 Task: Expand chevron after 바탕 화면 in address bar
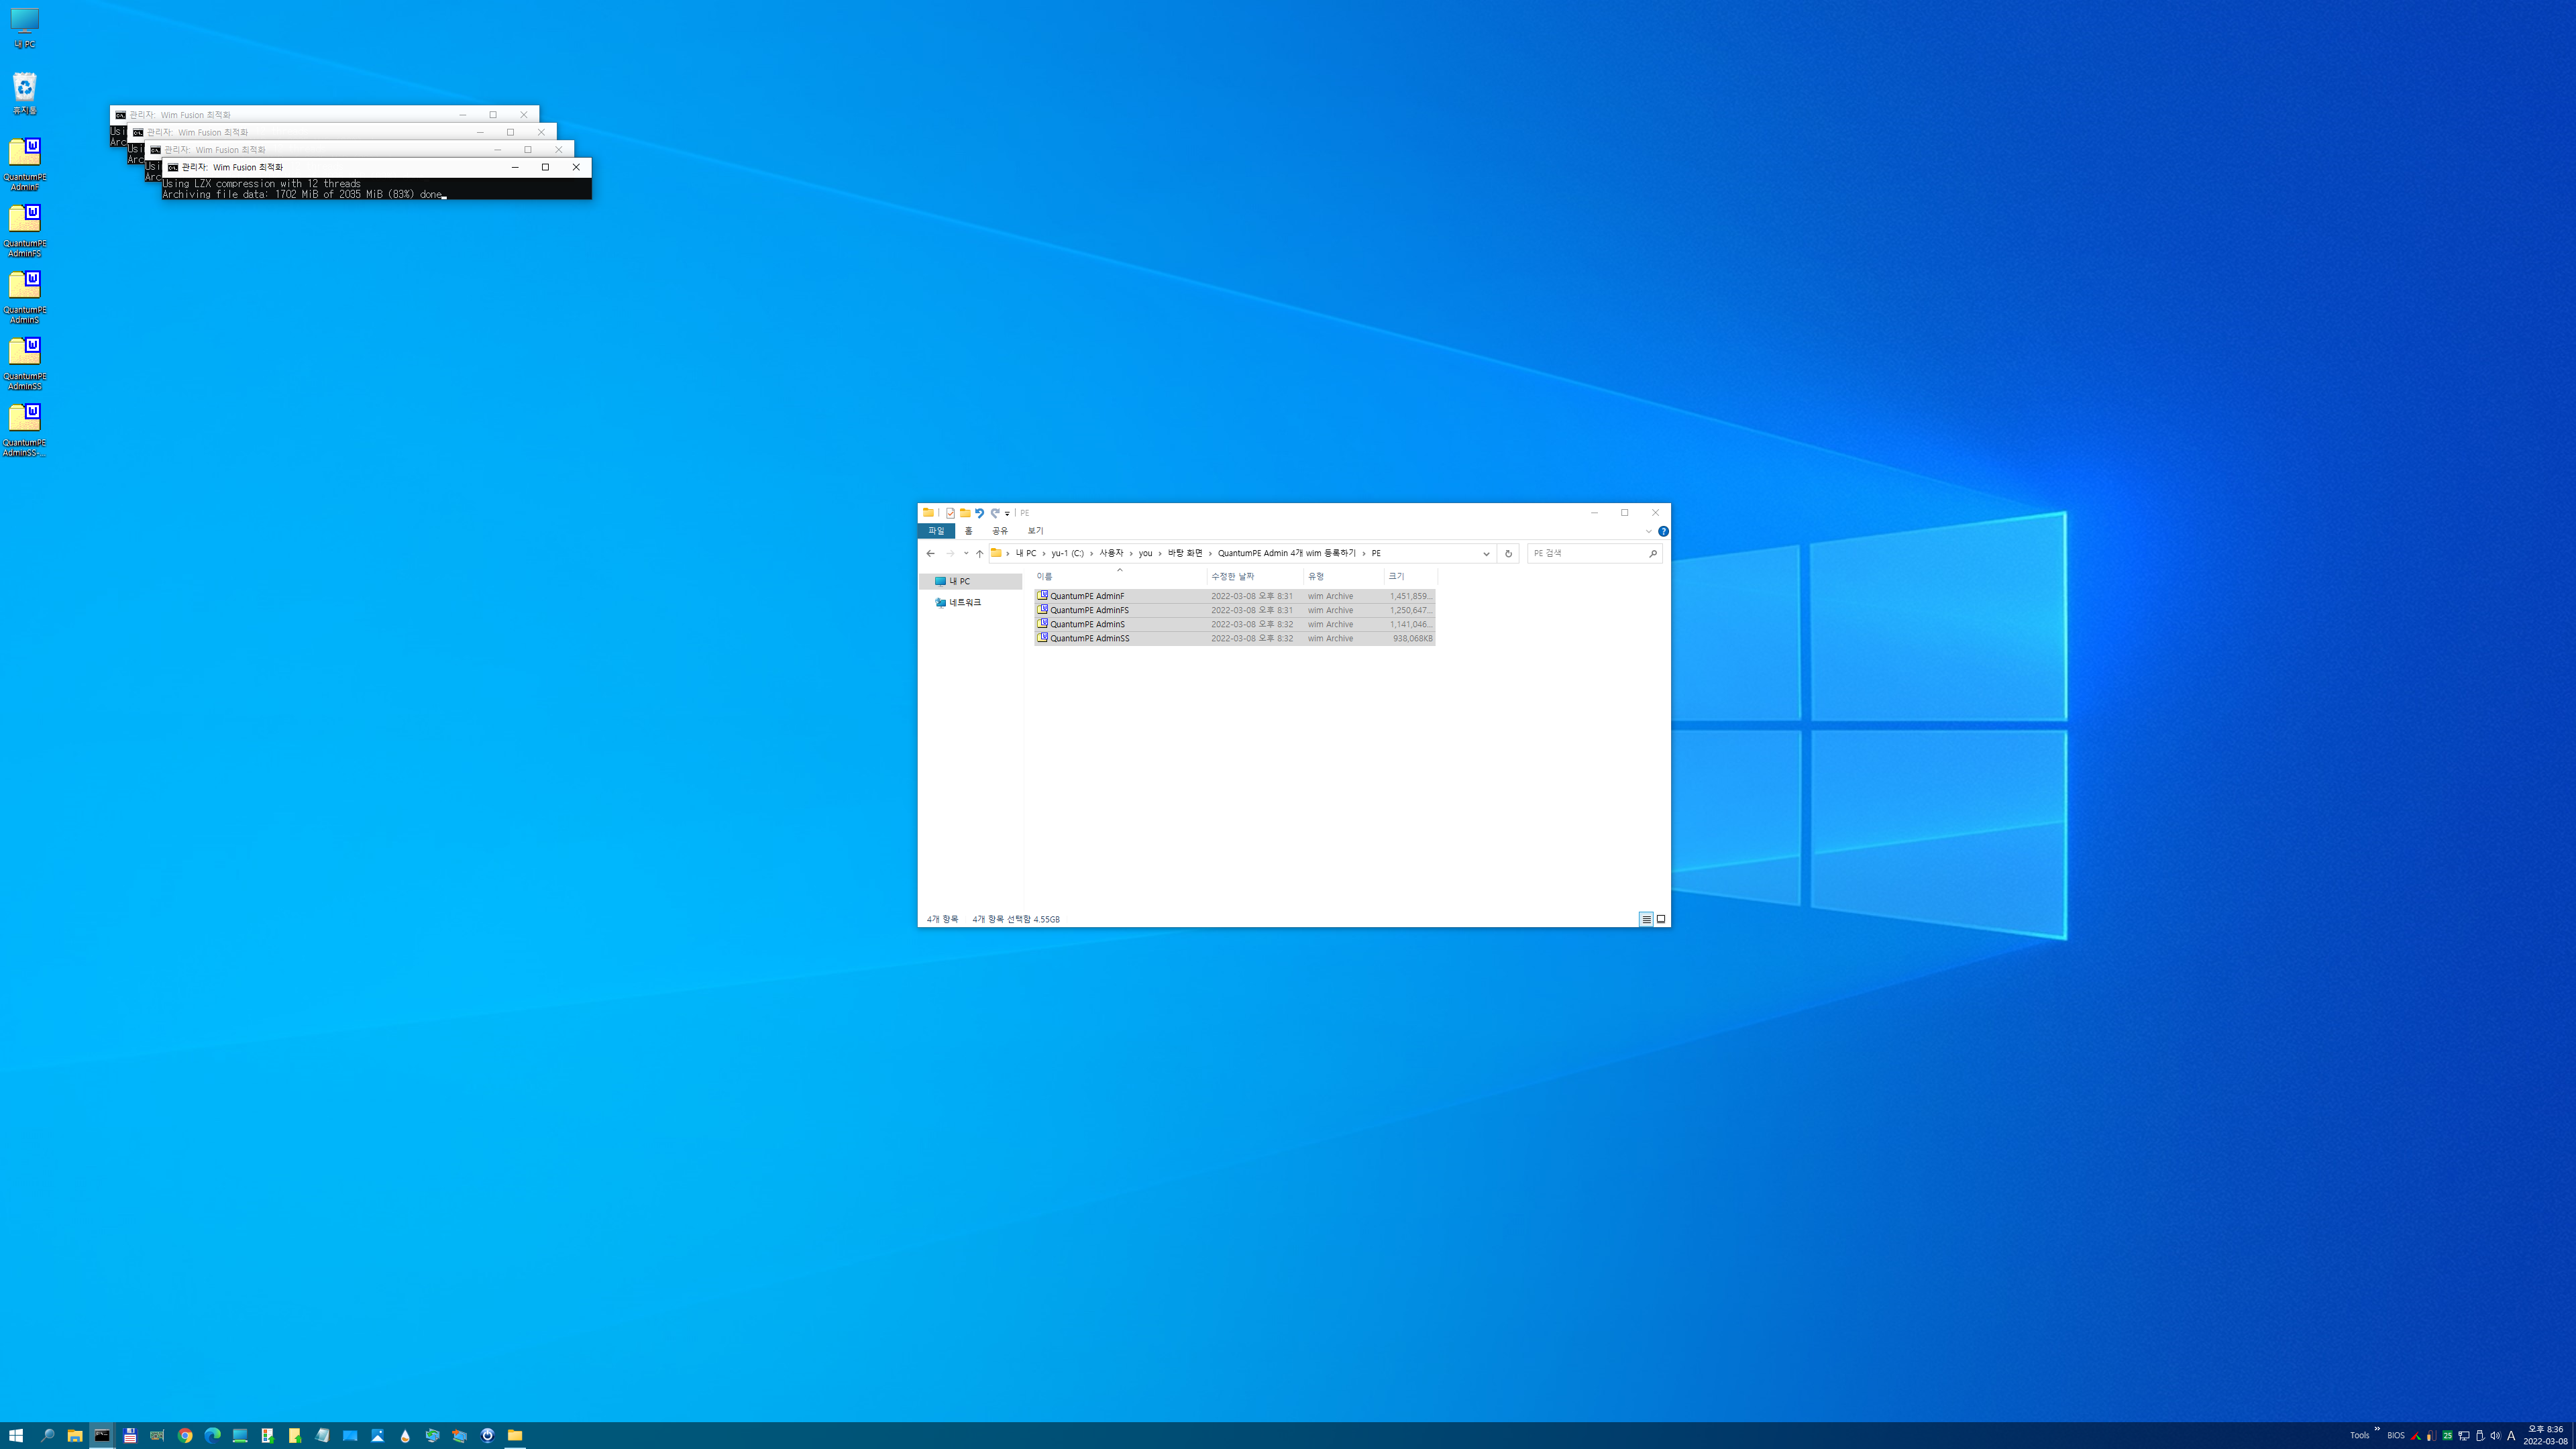(x=1210, y=553)
